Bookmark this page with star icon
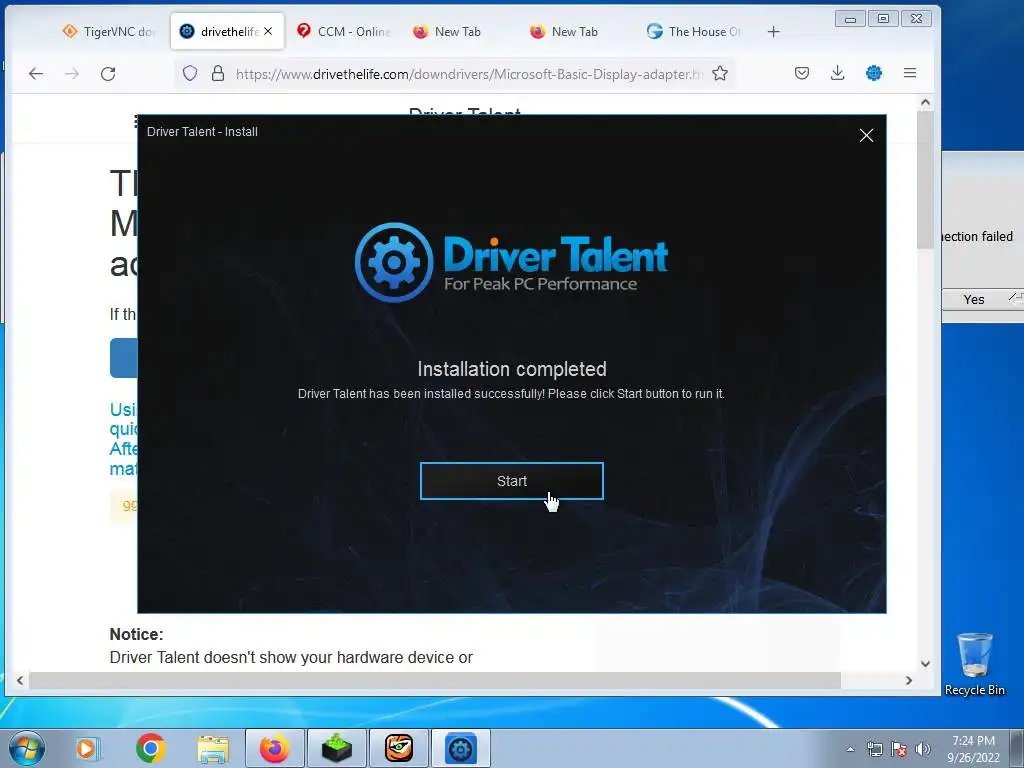 [720, 73]
